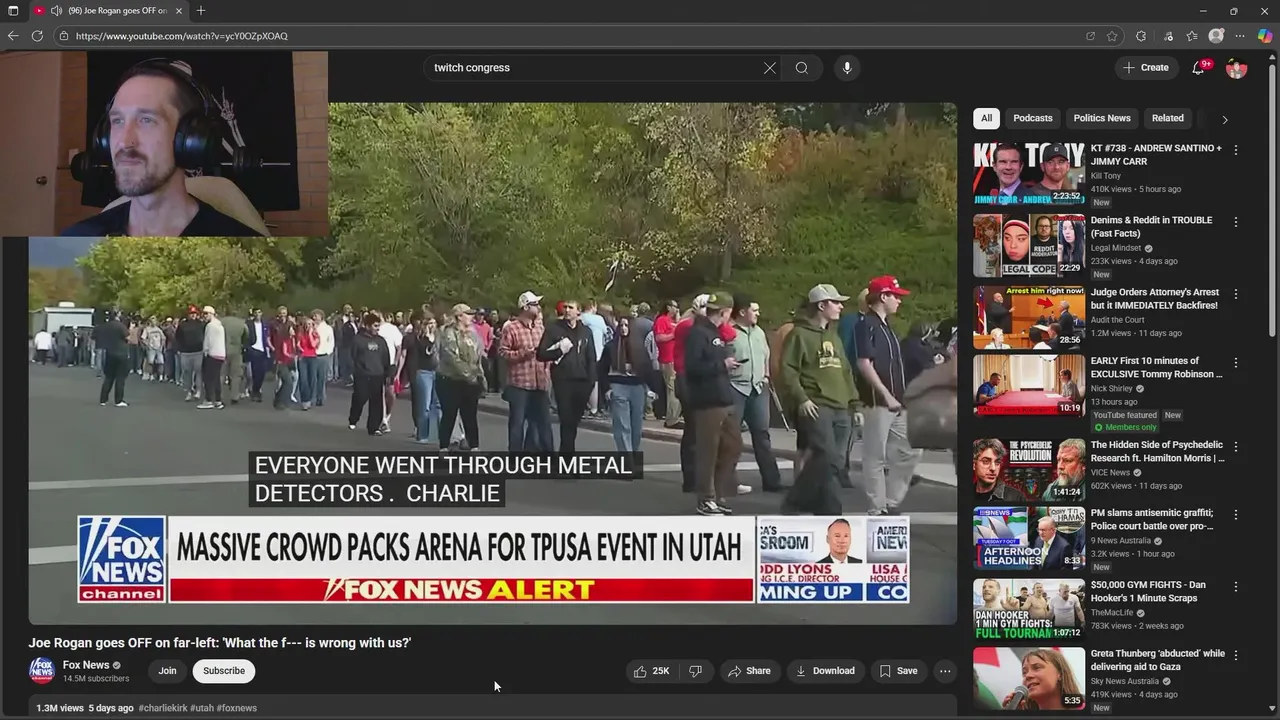The image size is (1280, 720).
Task: Open Greta Thunberg 'abducted' video title
Action: (1158, 660)
